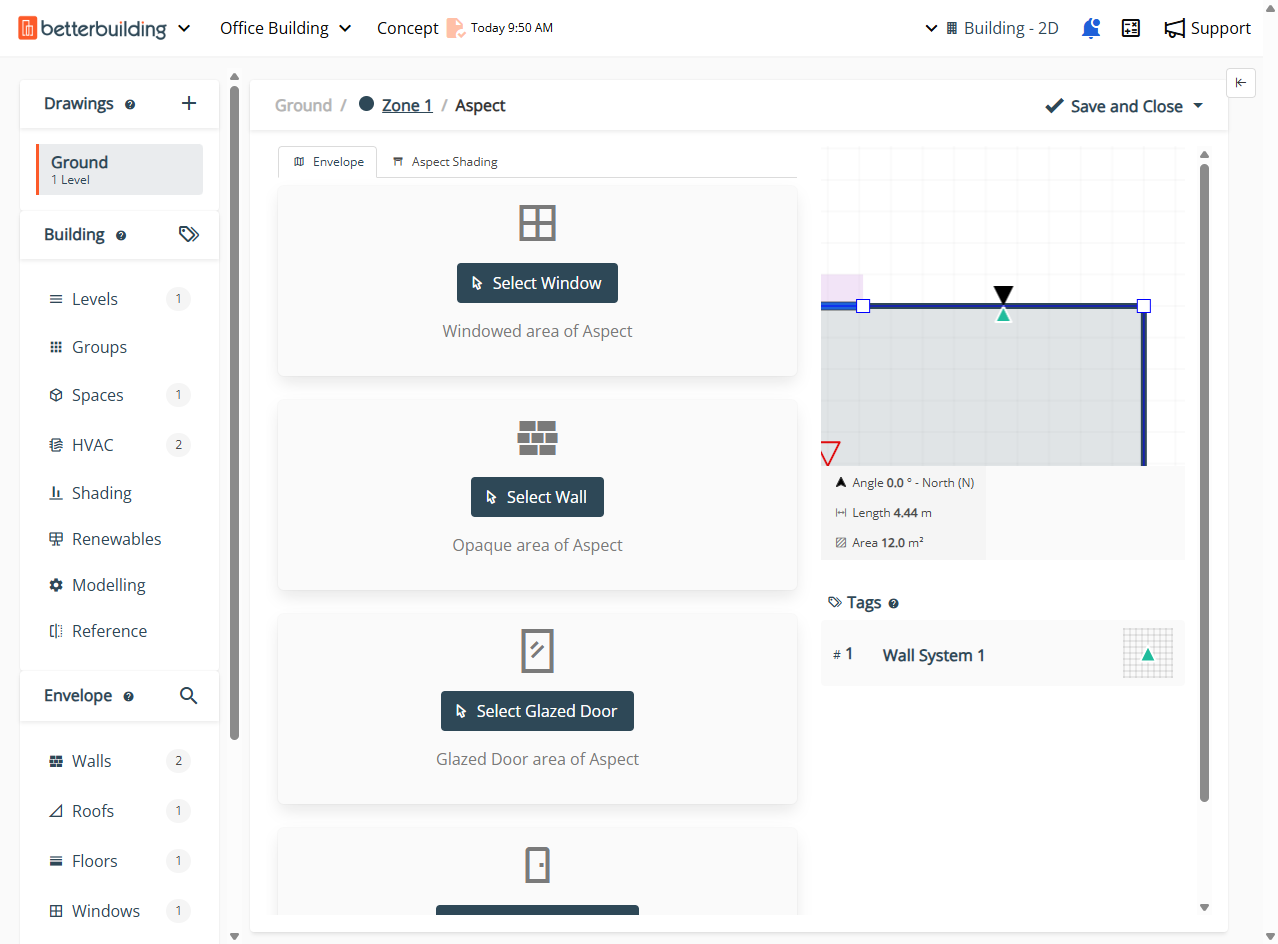Expand the betterbuilding logo dropdown

click(184, 28)
